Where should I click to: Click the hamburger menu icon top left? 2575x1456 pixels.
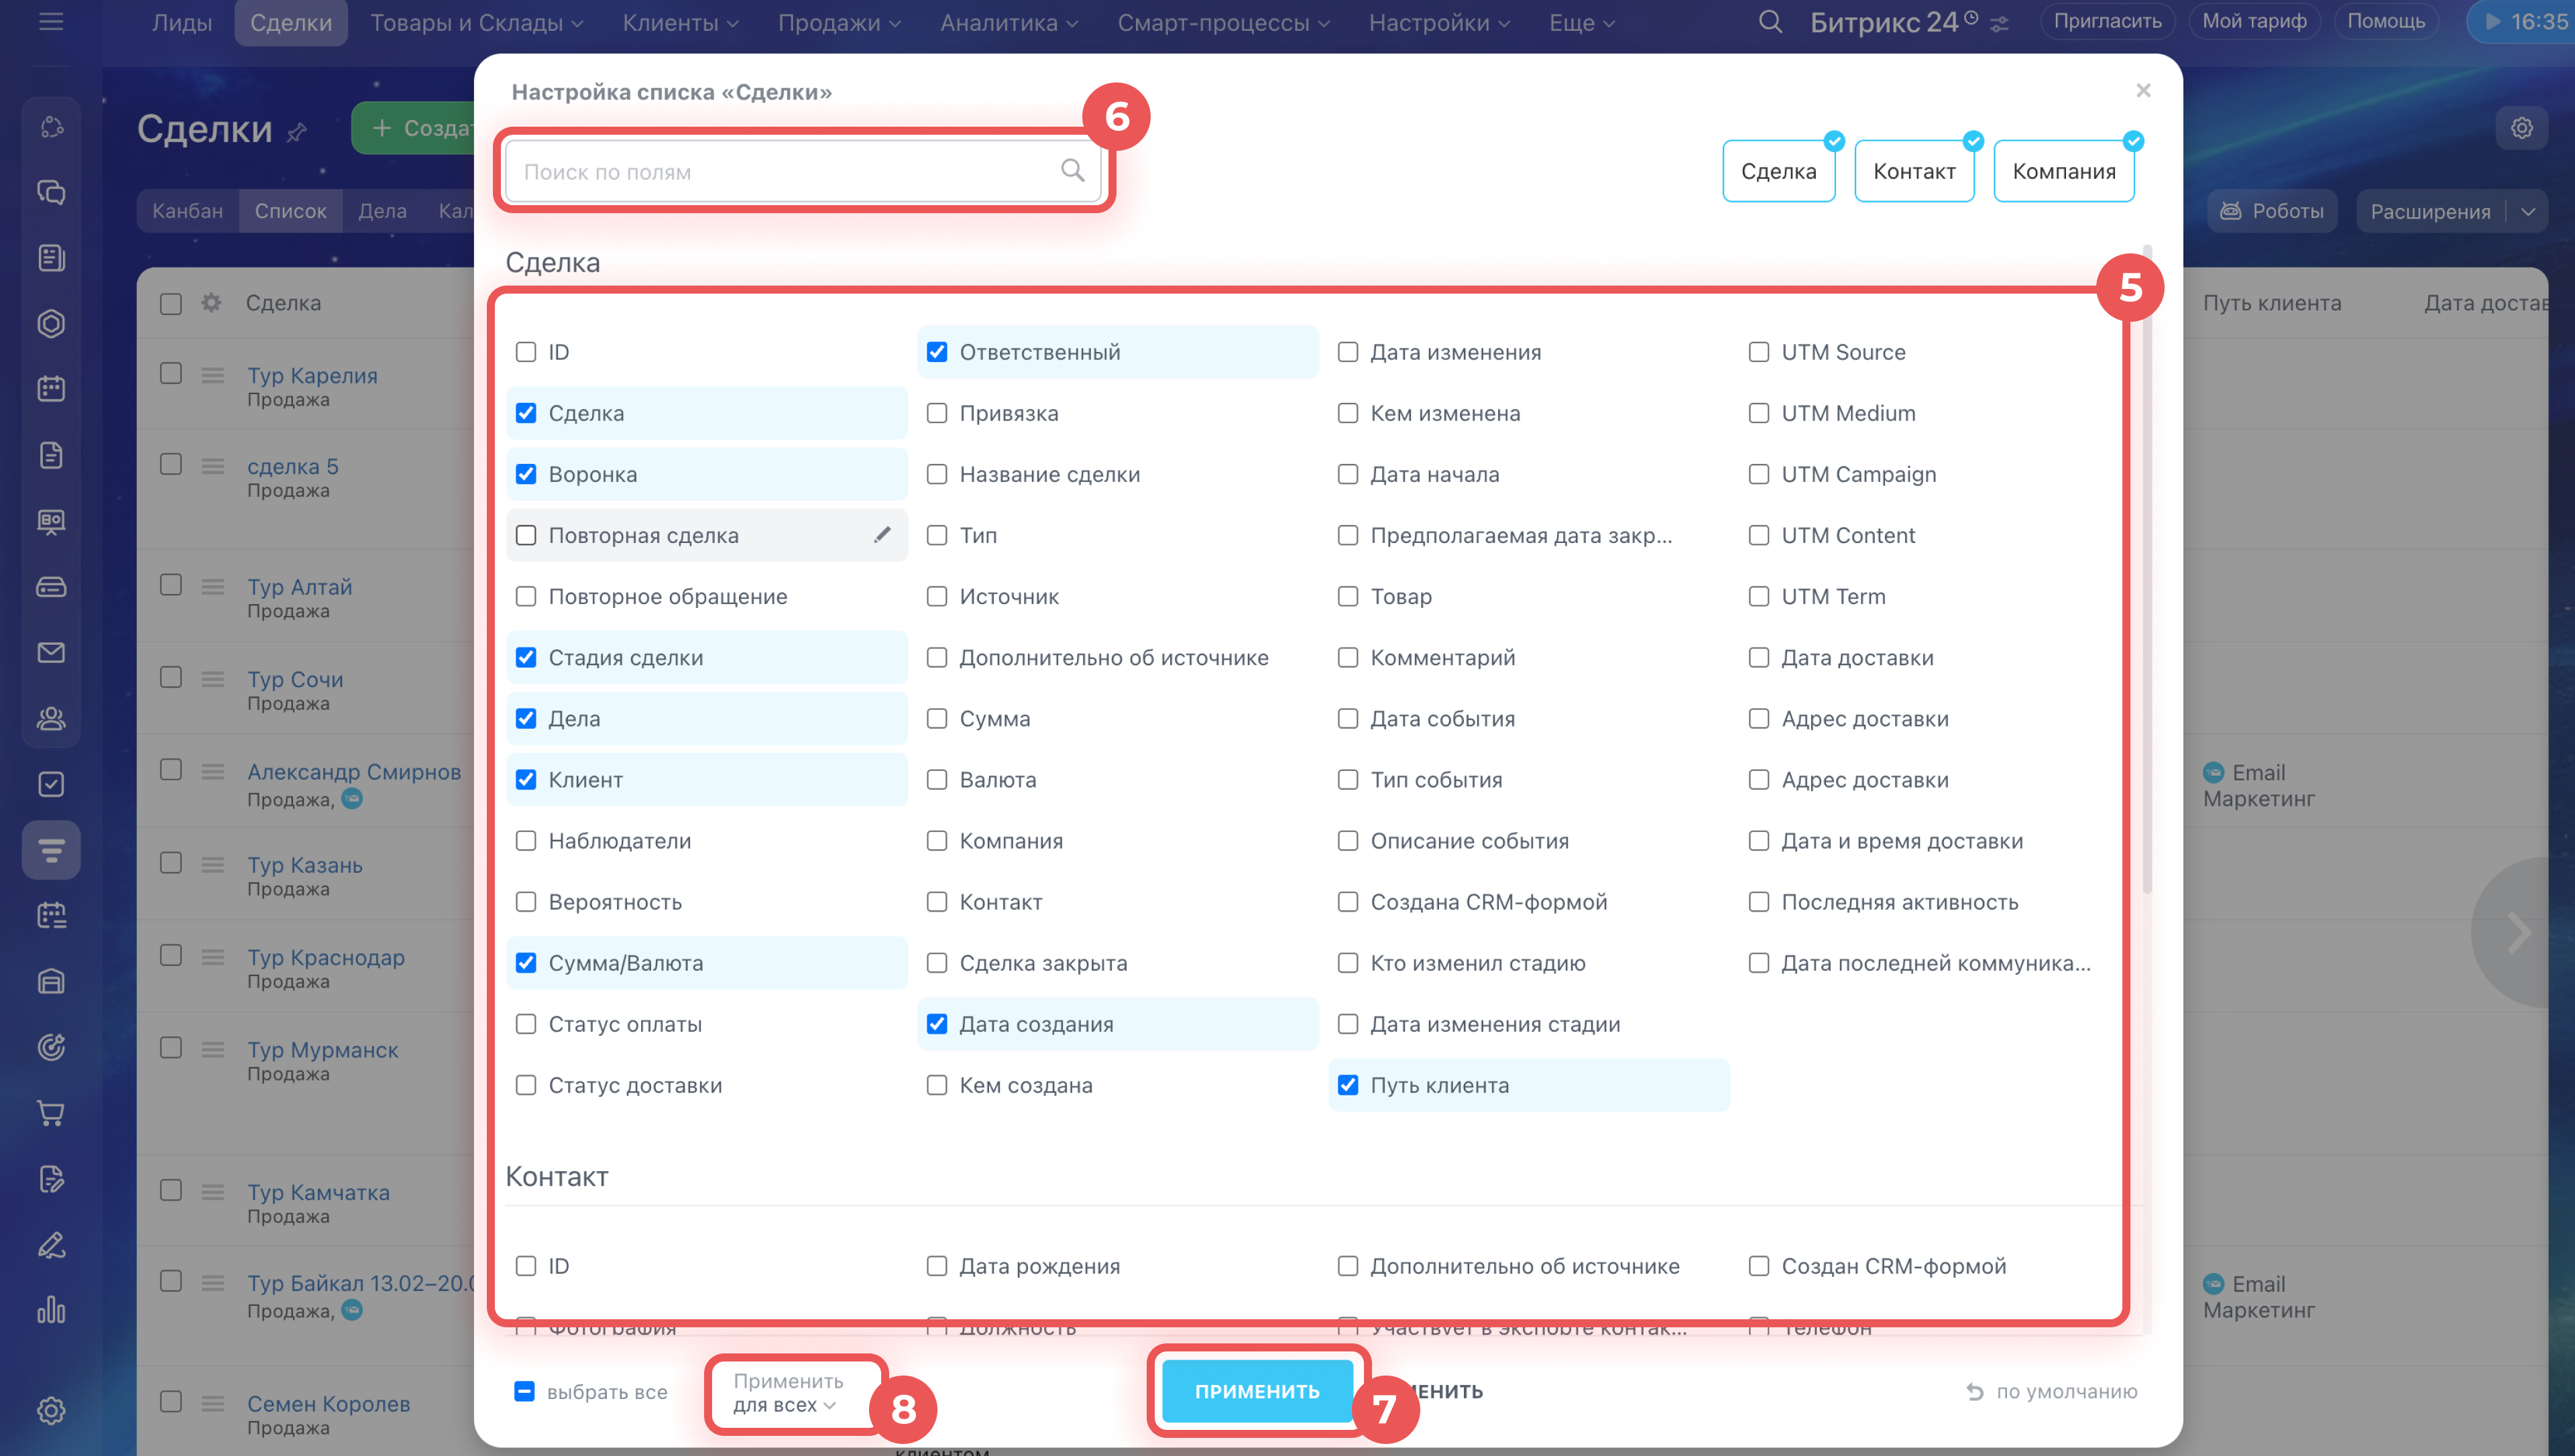tap(51, 21)
